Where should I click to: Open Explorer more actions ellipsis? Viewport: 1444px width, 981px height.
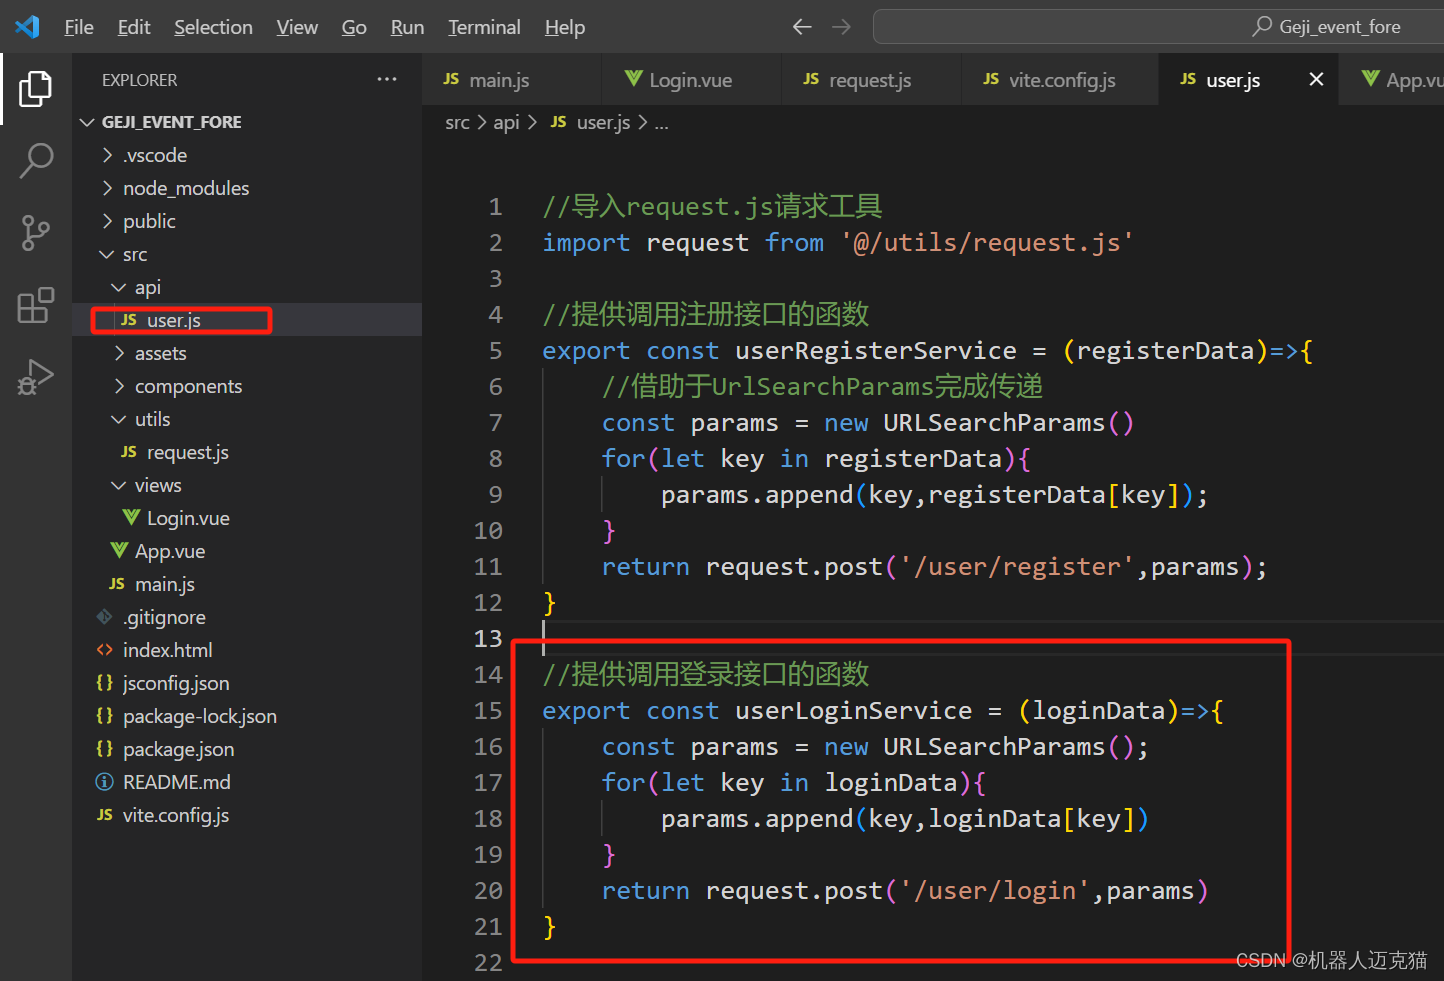coord(387,79)
